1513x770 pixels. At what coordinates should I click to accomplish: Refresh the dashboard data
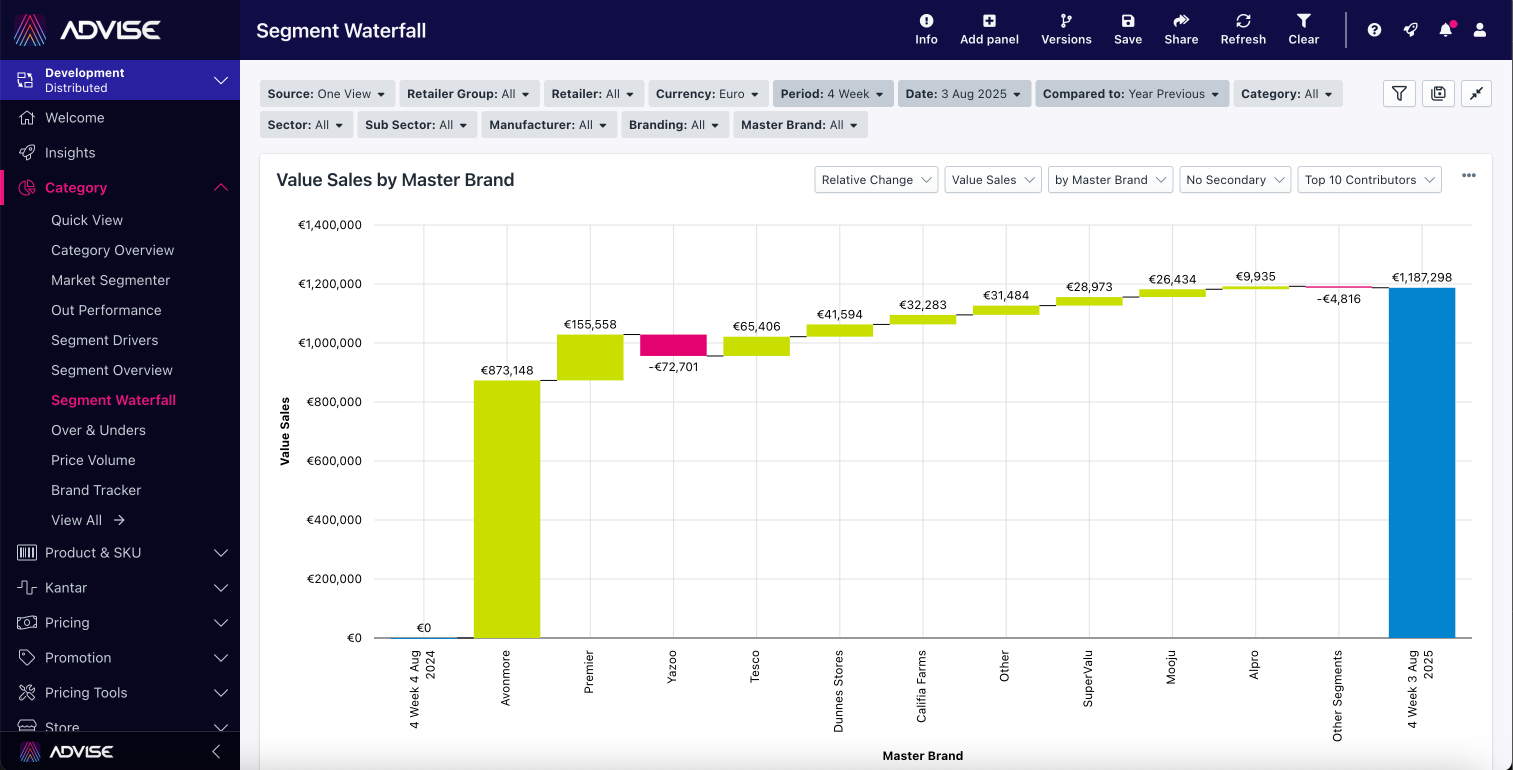click(x=1243, y=22)
